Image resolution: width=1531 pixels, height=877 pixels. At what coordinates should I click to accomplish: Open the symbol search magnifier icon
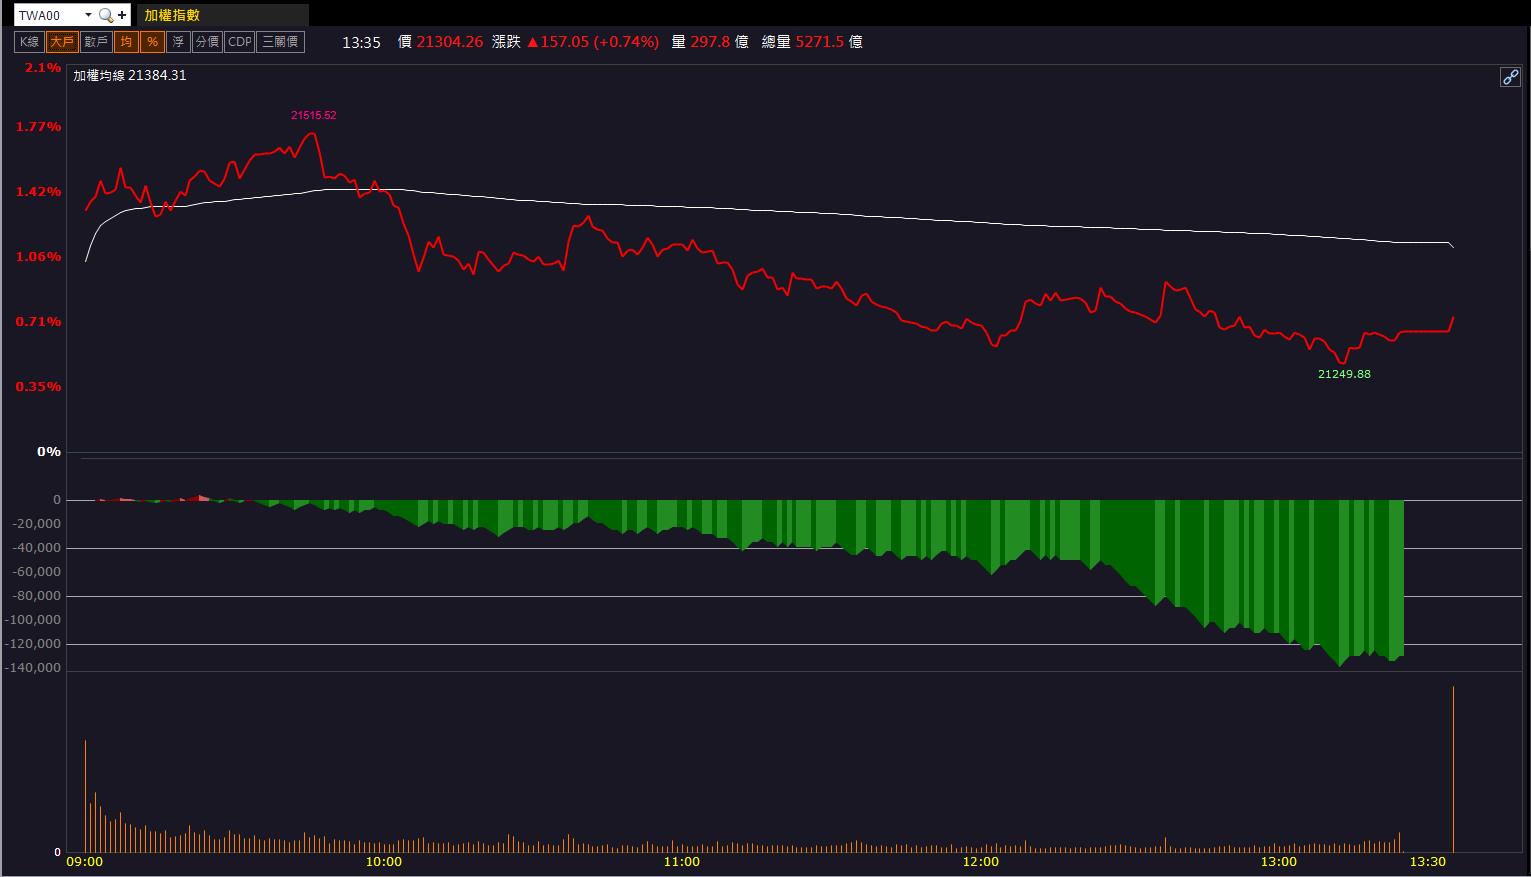[x=105, y=15]
